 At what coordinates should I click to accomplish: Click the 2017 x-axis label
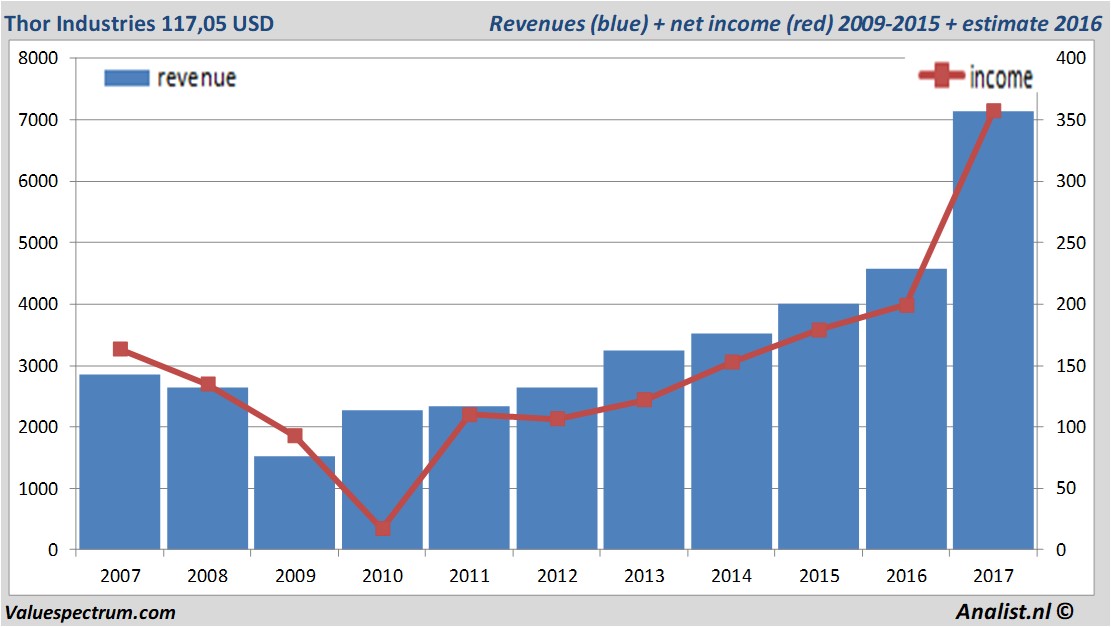coord(993,575)
